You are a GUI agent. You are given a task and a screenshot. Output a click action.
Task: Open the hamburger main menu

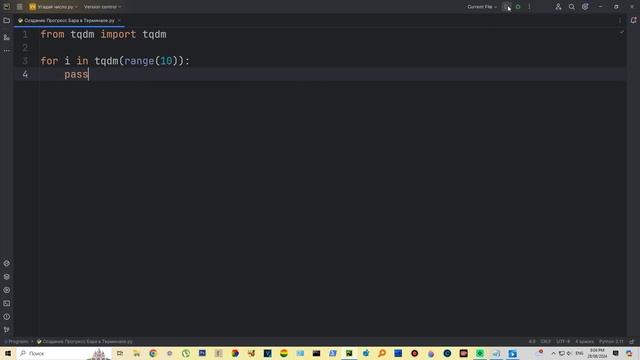20,7
